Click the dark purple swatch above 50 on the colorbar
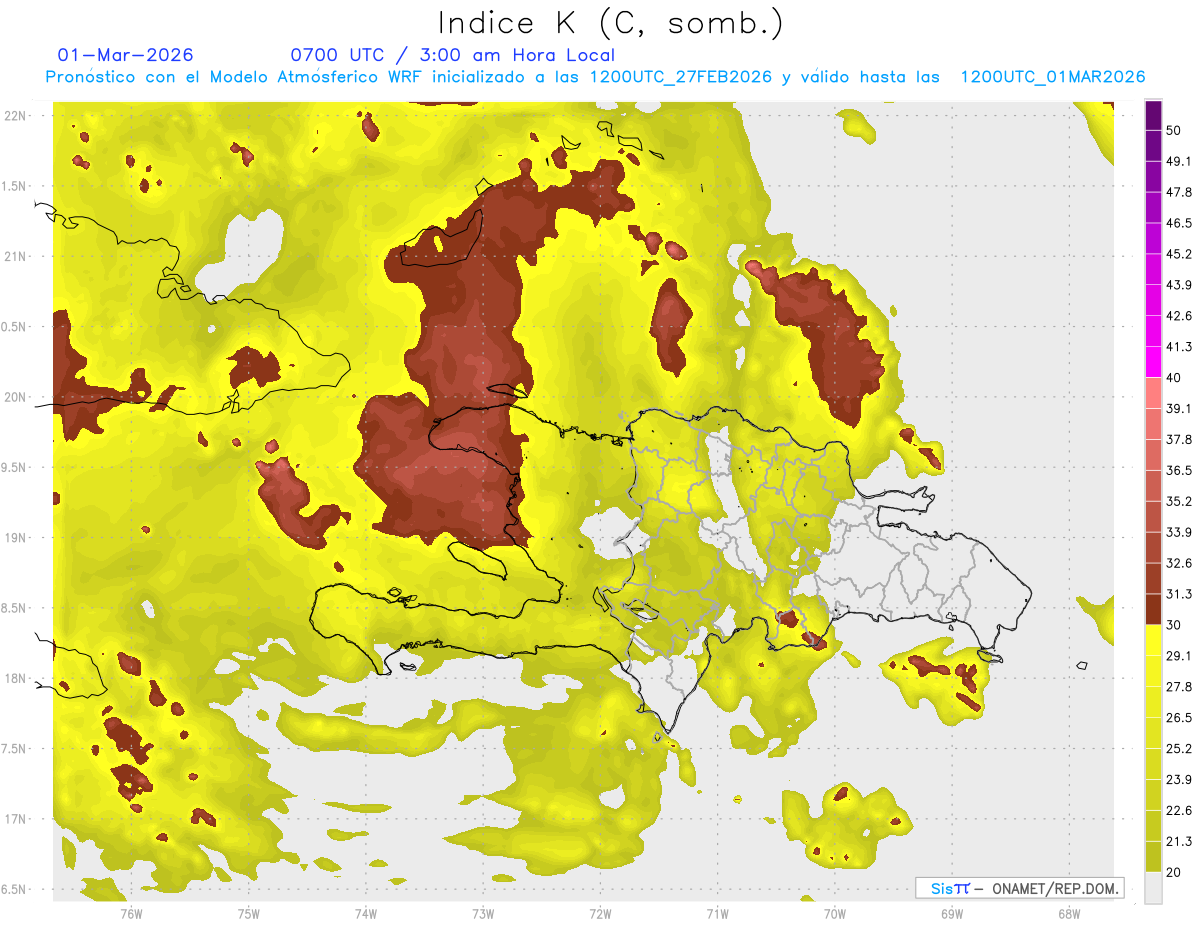1200x927 pixels. [1153, 115]
